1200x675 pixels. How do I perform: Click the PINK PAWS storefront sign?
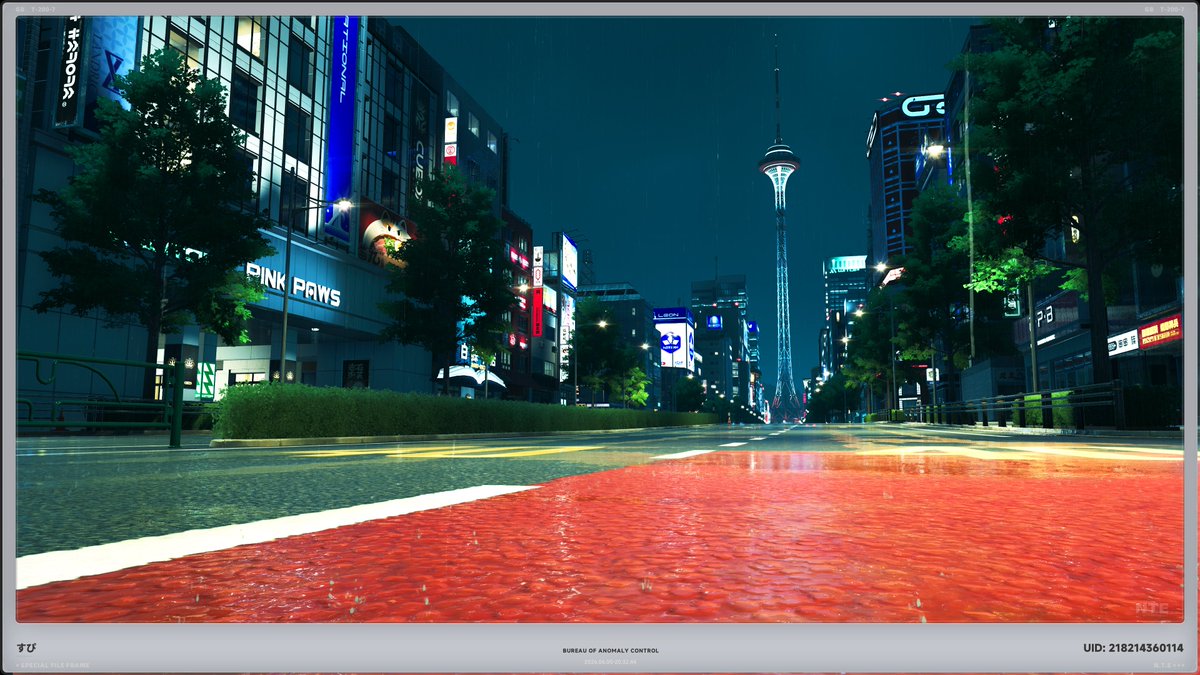point(294,285)
